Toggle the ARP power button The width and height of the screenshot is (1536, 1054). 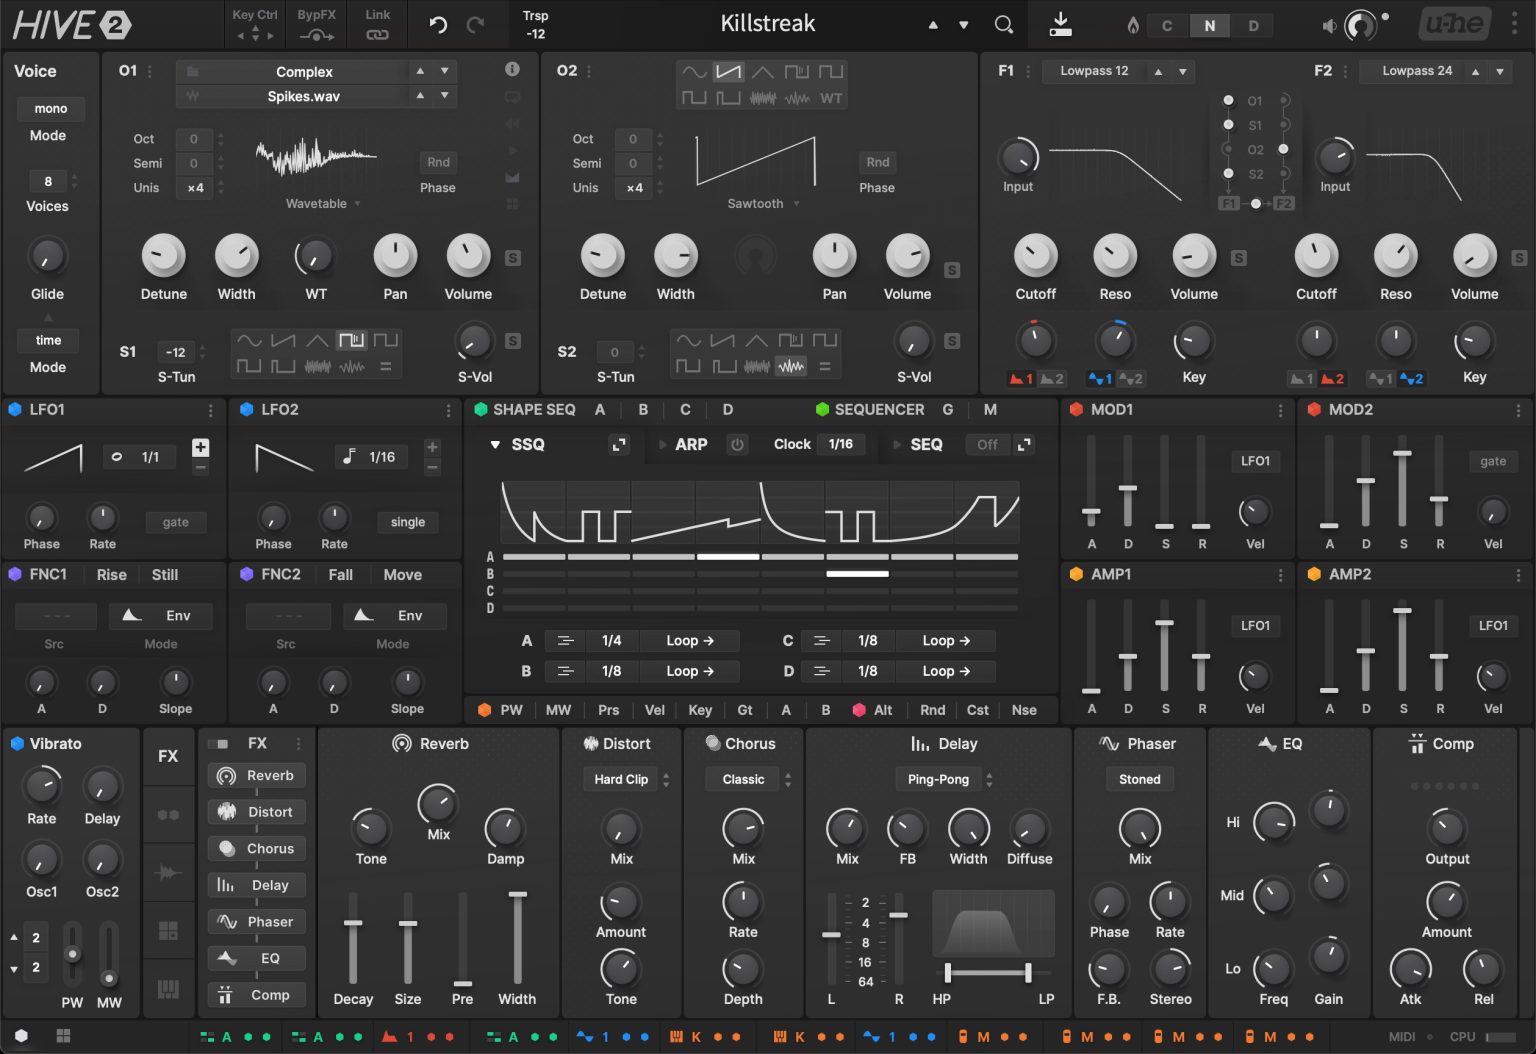(x=737, y=445)
